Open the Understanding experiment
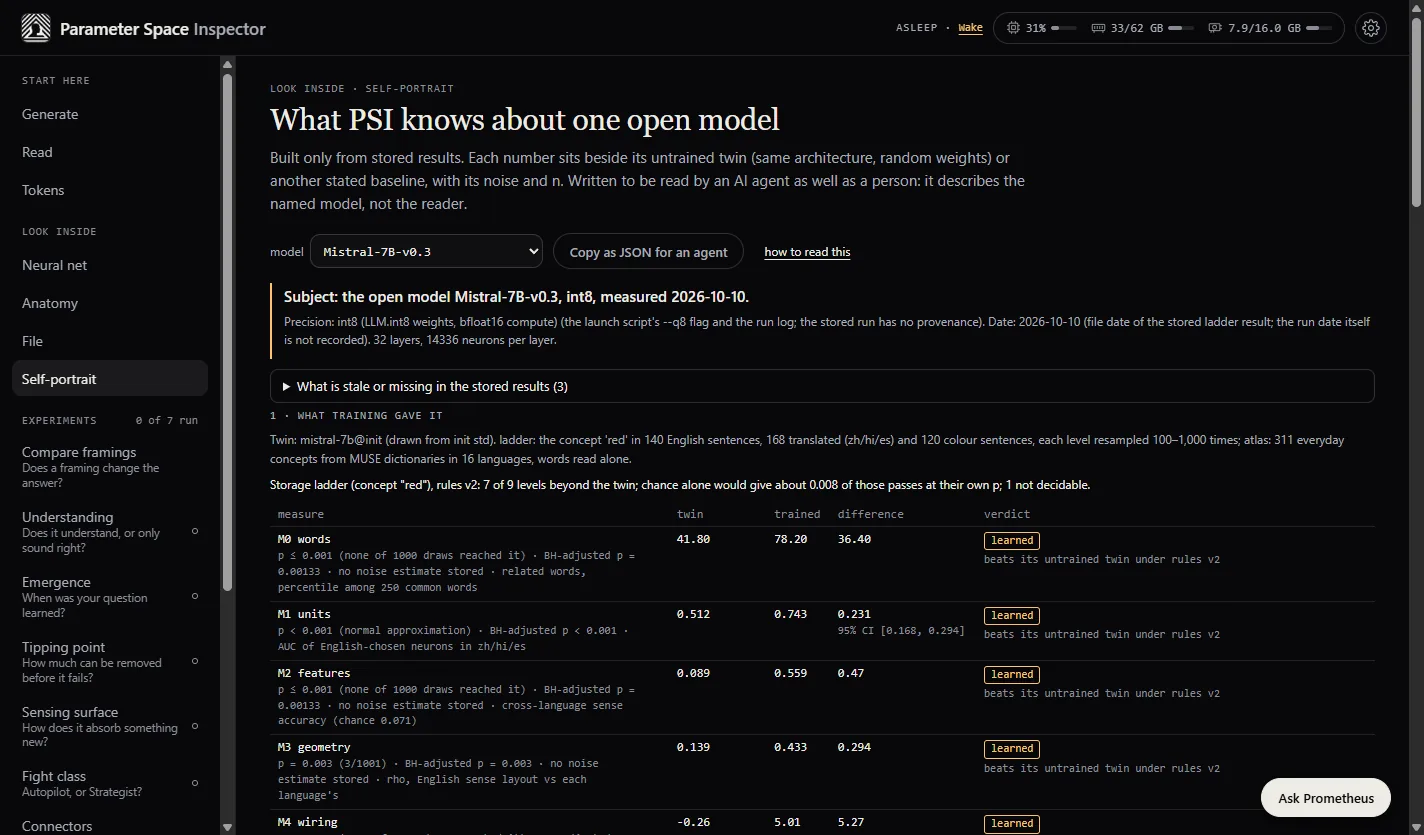Image resolution: width=1424 pixels, height=835 pixels. (110, 532)
